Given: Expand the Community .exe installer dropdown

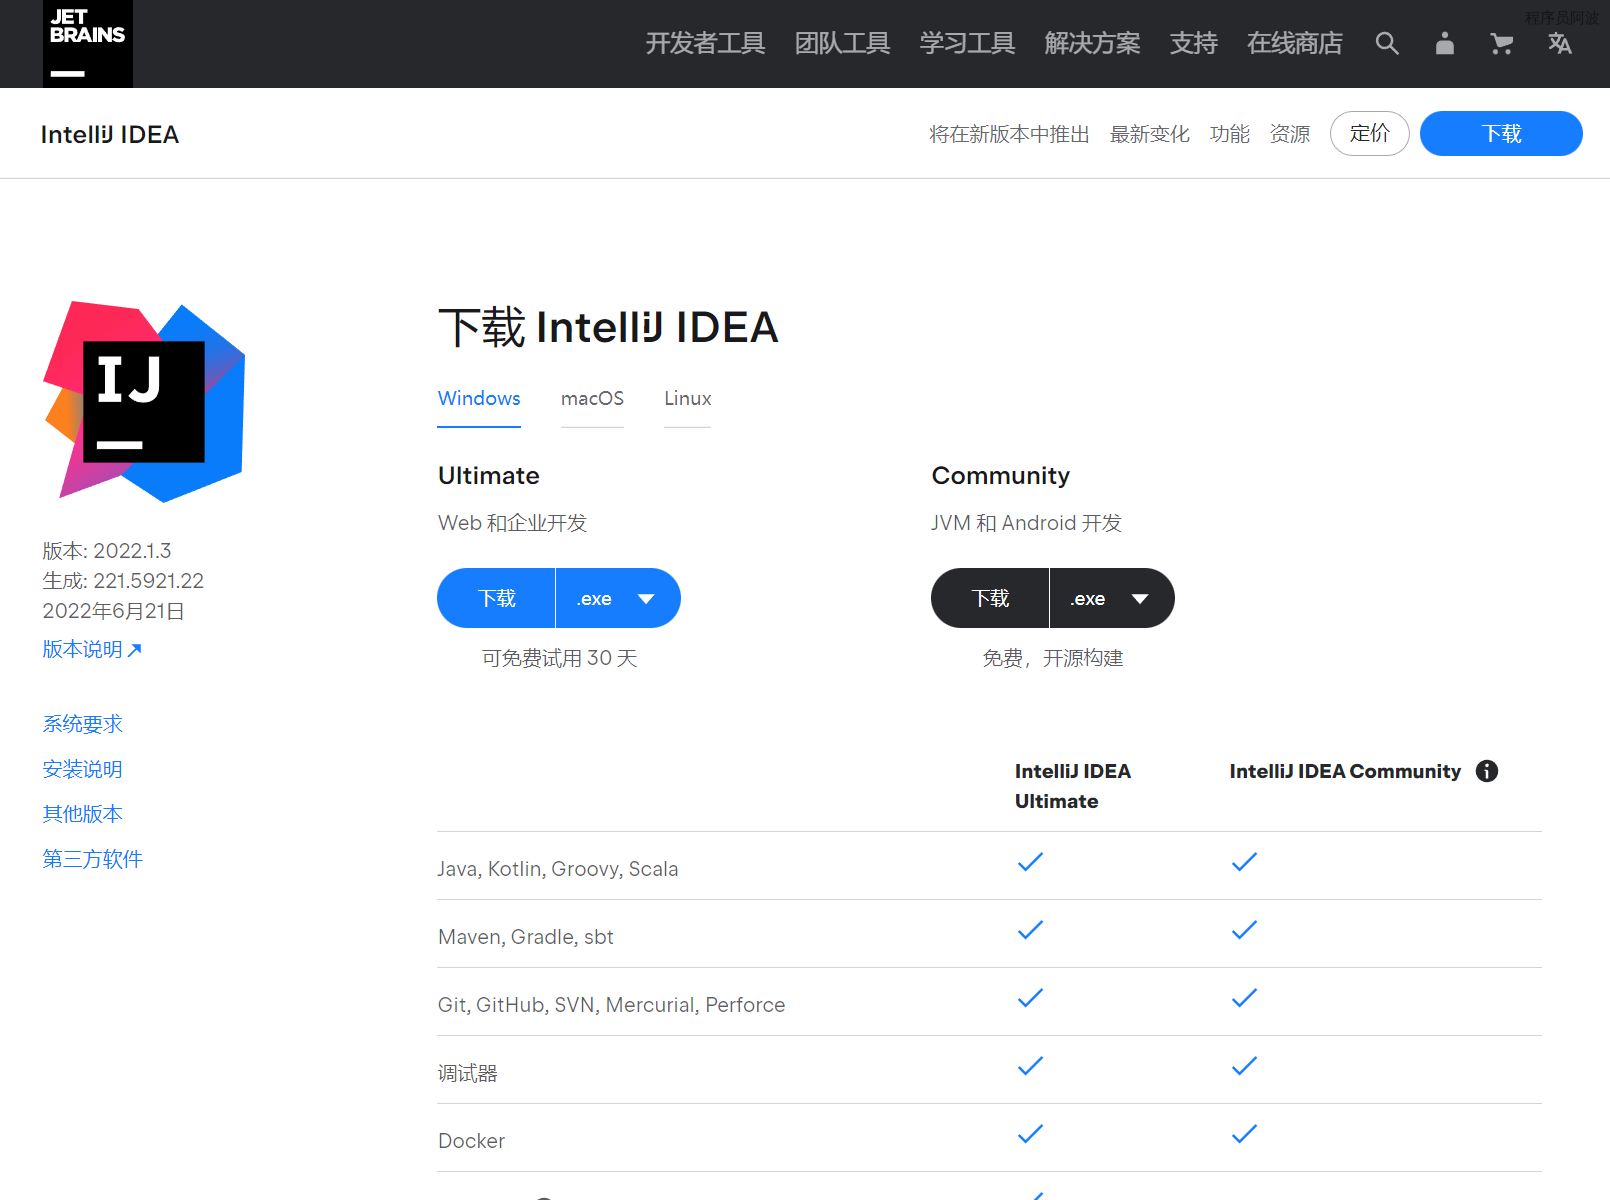Looking at the screenshot, I should click(1112, 598).
